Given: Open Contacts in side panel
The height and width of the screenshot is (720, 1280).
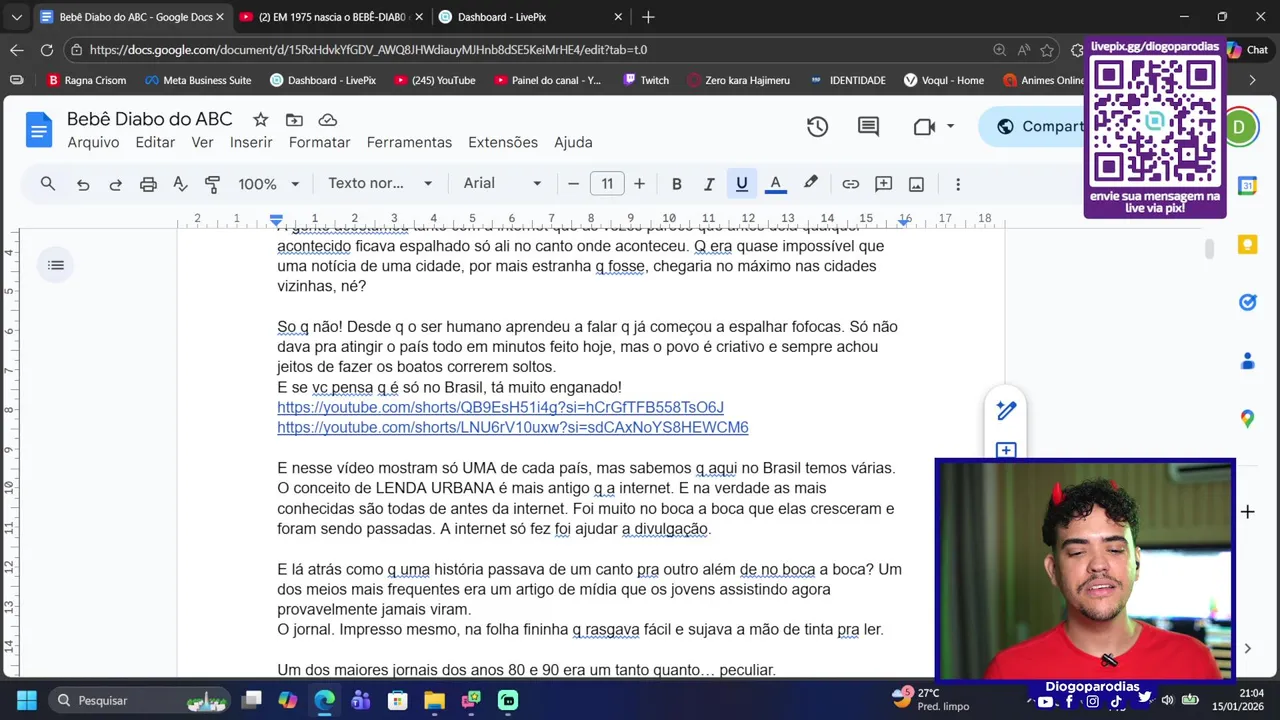Looking at the screenshot, I should (x=1247, y=361).
